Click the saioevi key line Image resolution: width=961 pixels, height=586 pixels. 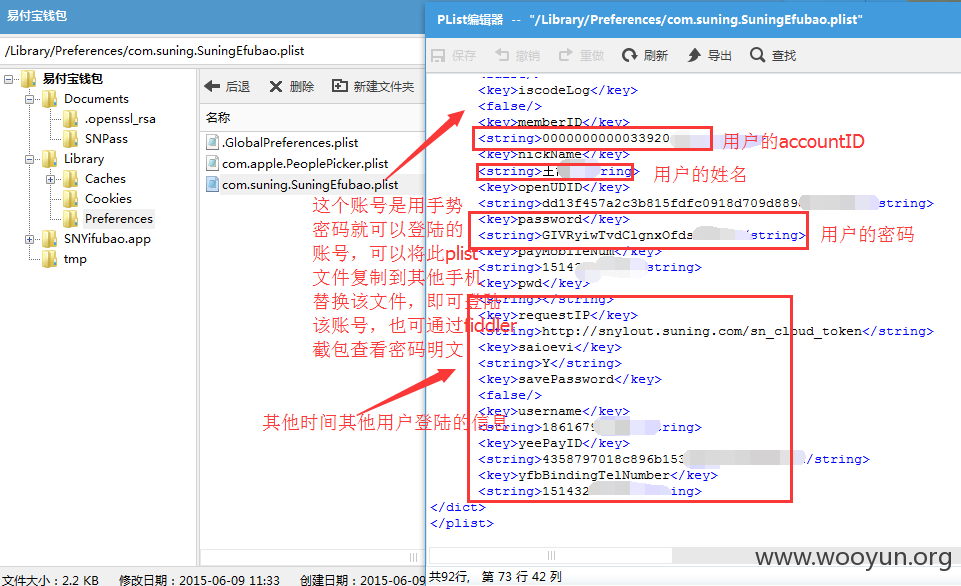click(x=550, y=347)
